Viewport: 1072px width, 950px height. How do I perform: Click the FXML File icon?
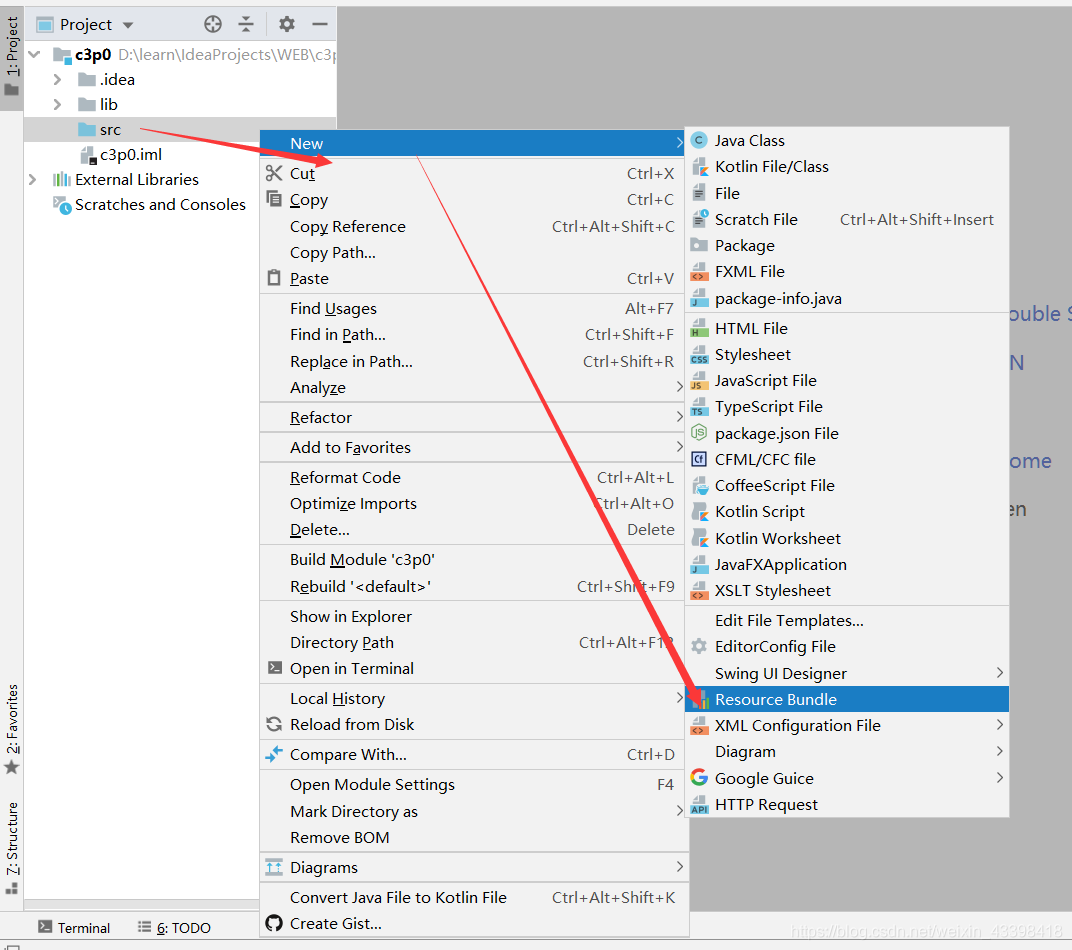click(x=699, y=272)
